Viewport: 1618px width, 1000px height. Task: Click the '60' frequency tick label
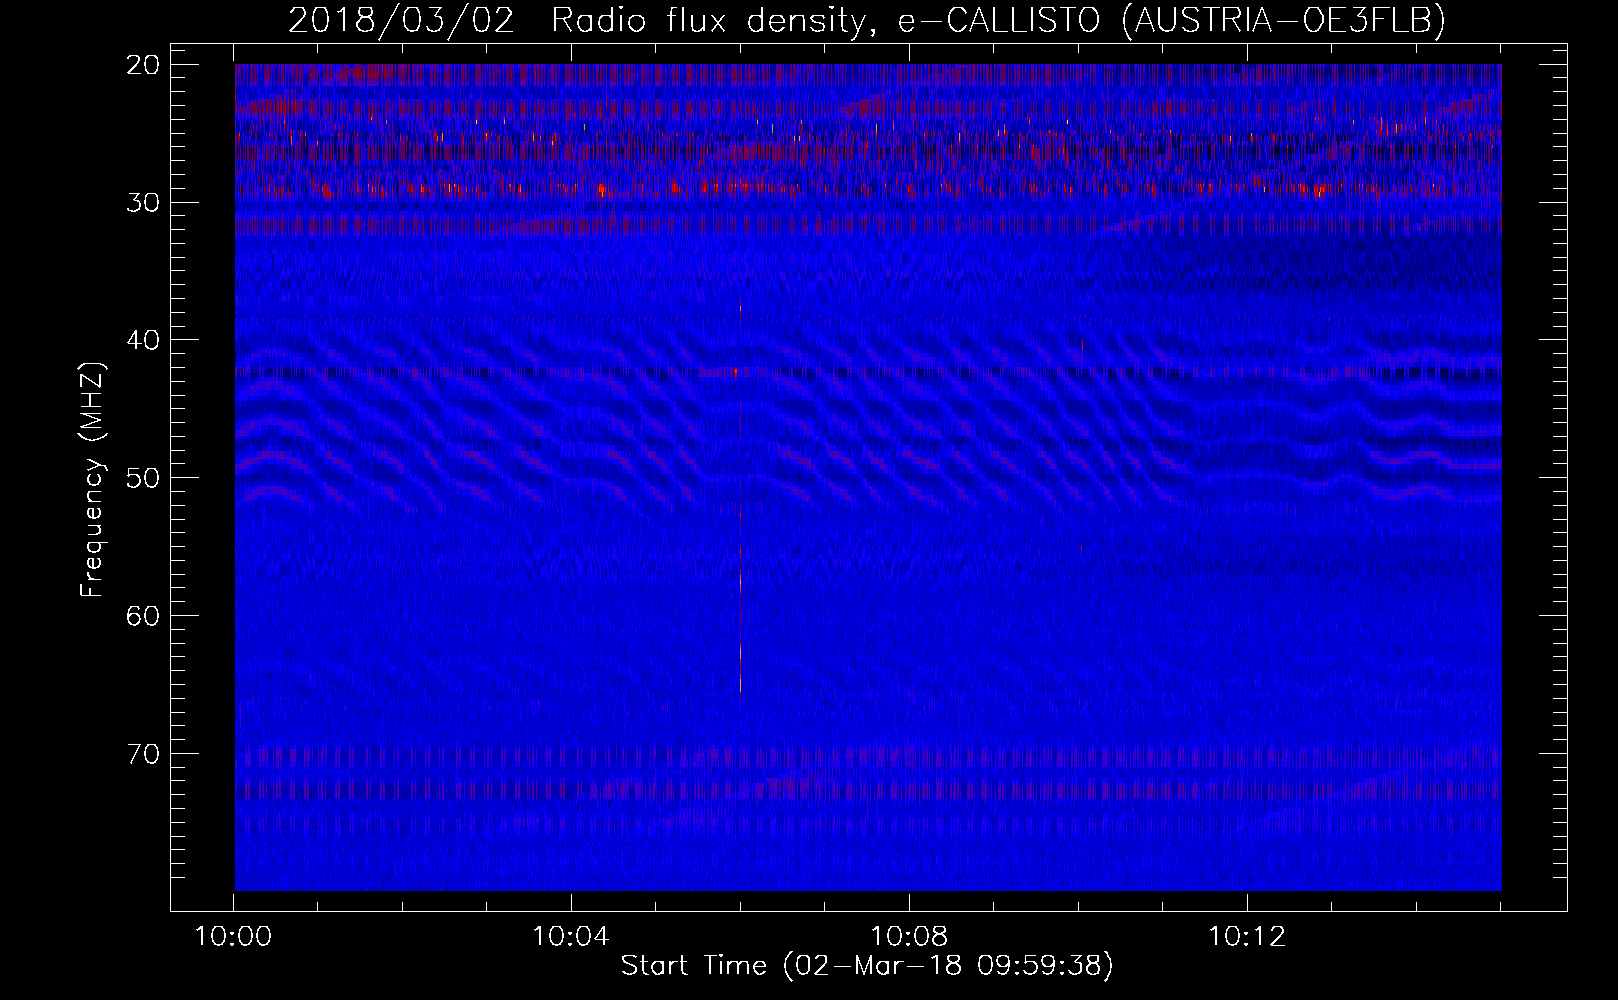click(x=144, y=616)
